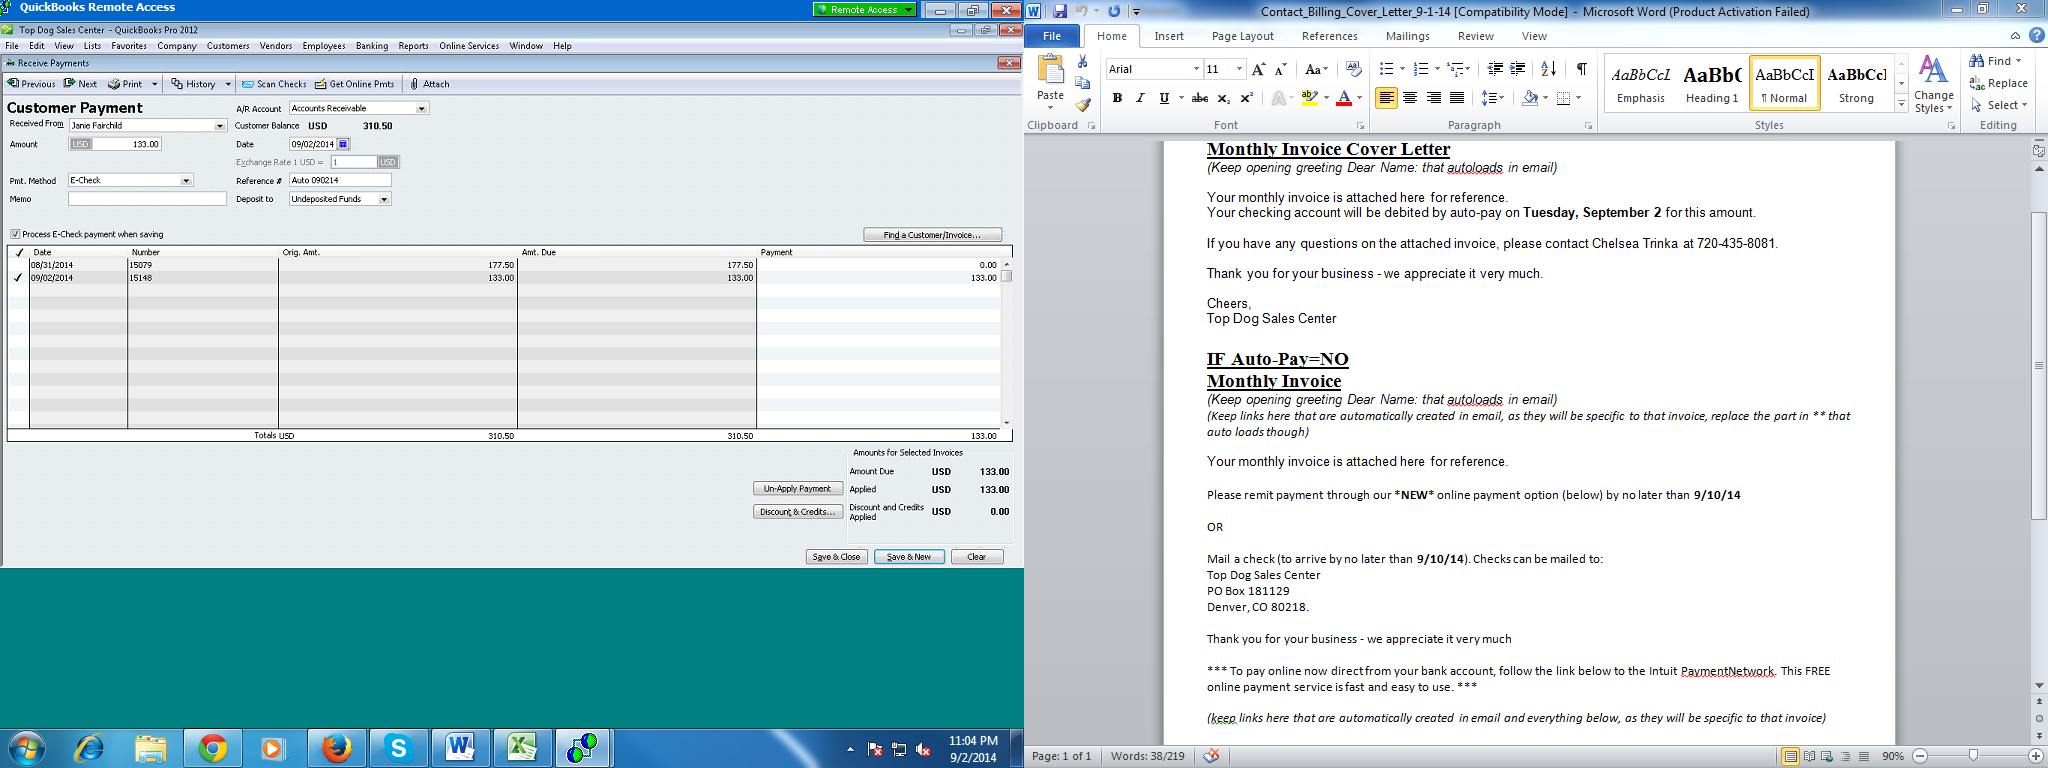
Task: Open the Deposit to dropdown
Action: point(384,199)
